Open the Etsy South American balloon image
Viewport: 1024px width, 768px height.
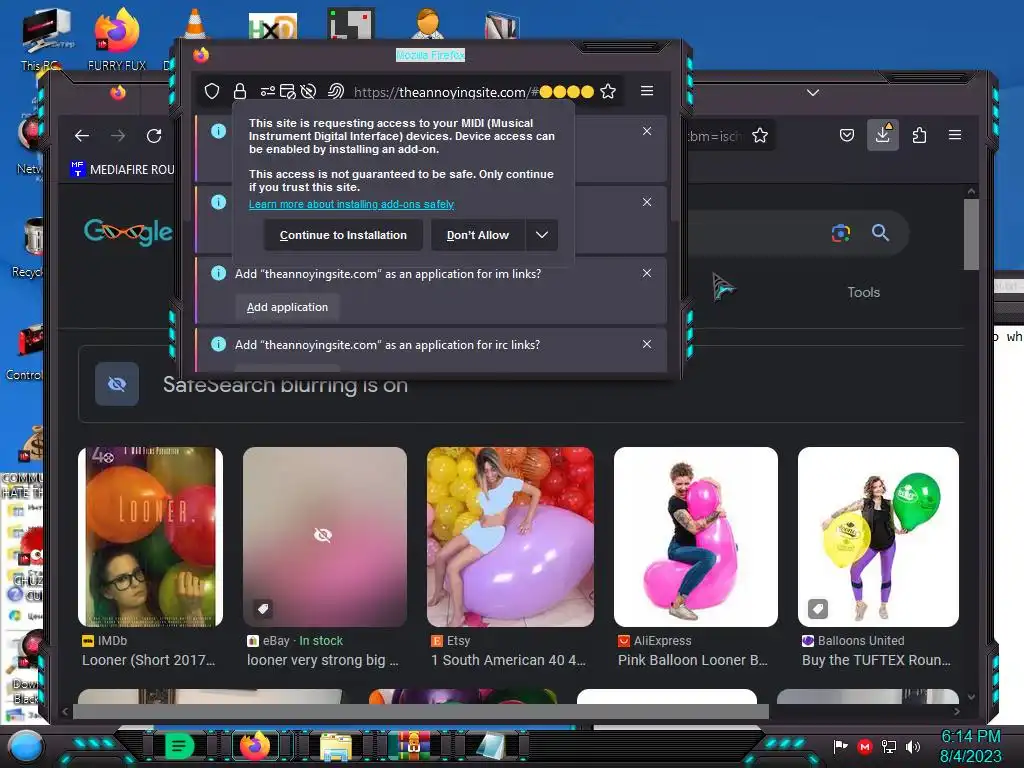point(510,537)
